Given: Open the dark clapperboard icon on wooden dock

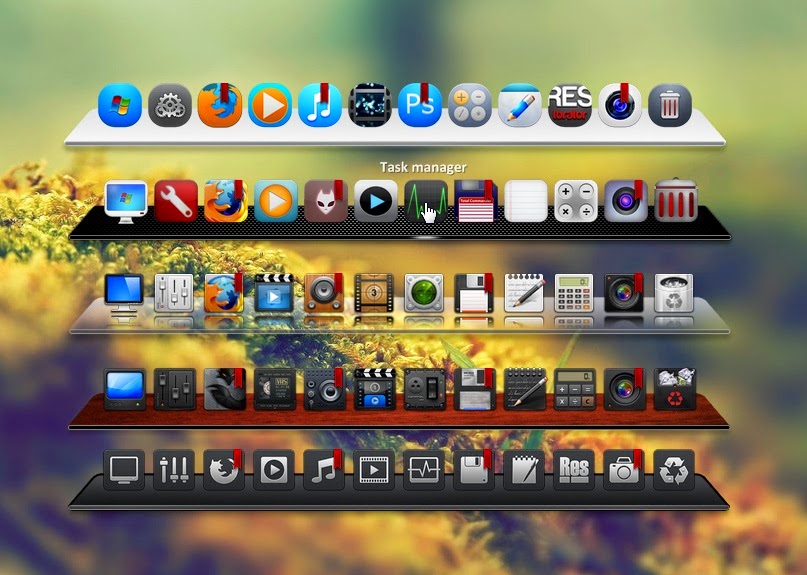Looking at the screenshot, I should click(x=375, y=389).
